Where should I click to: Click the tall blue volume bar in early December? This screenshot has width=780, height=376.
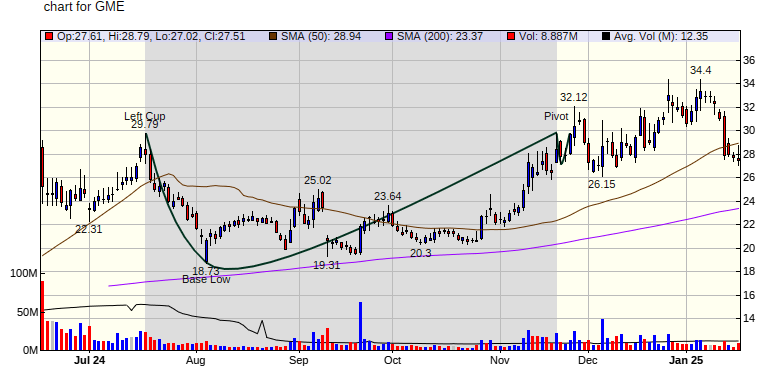tap(602, 335)
